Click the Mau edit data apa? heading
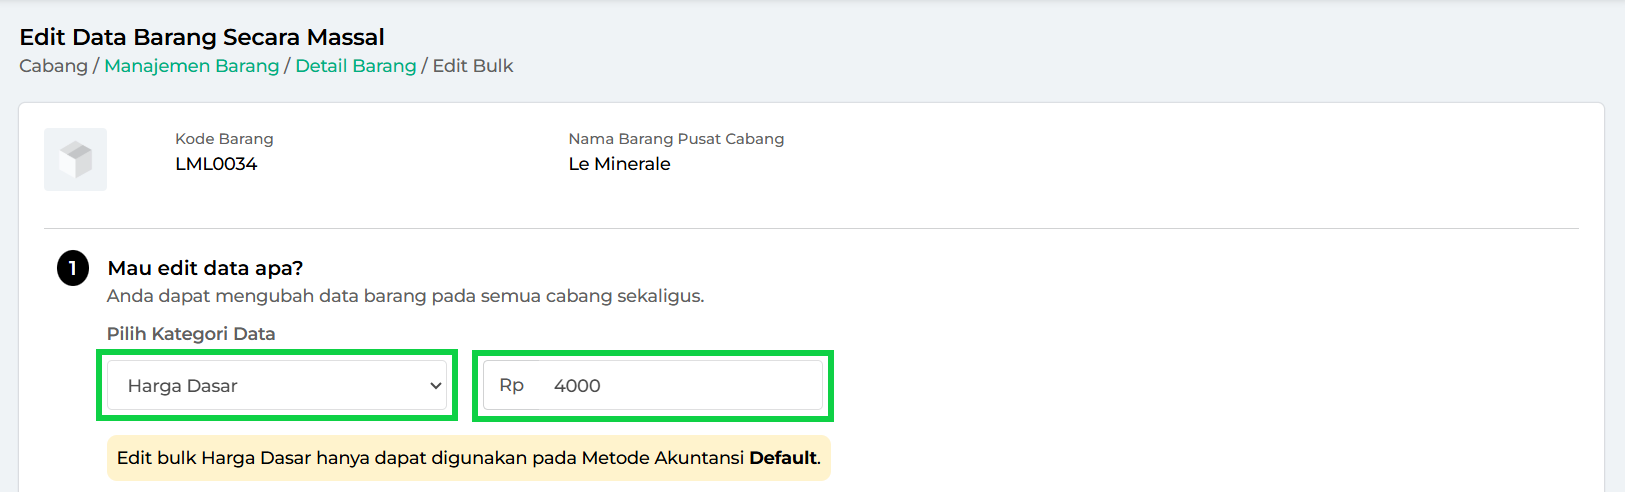Viewport: 1625px width, 492px height. (x=205, y=268)
